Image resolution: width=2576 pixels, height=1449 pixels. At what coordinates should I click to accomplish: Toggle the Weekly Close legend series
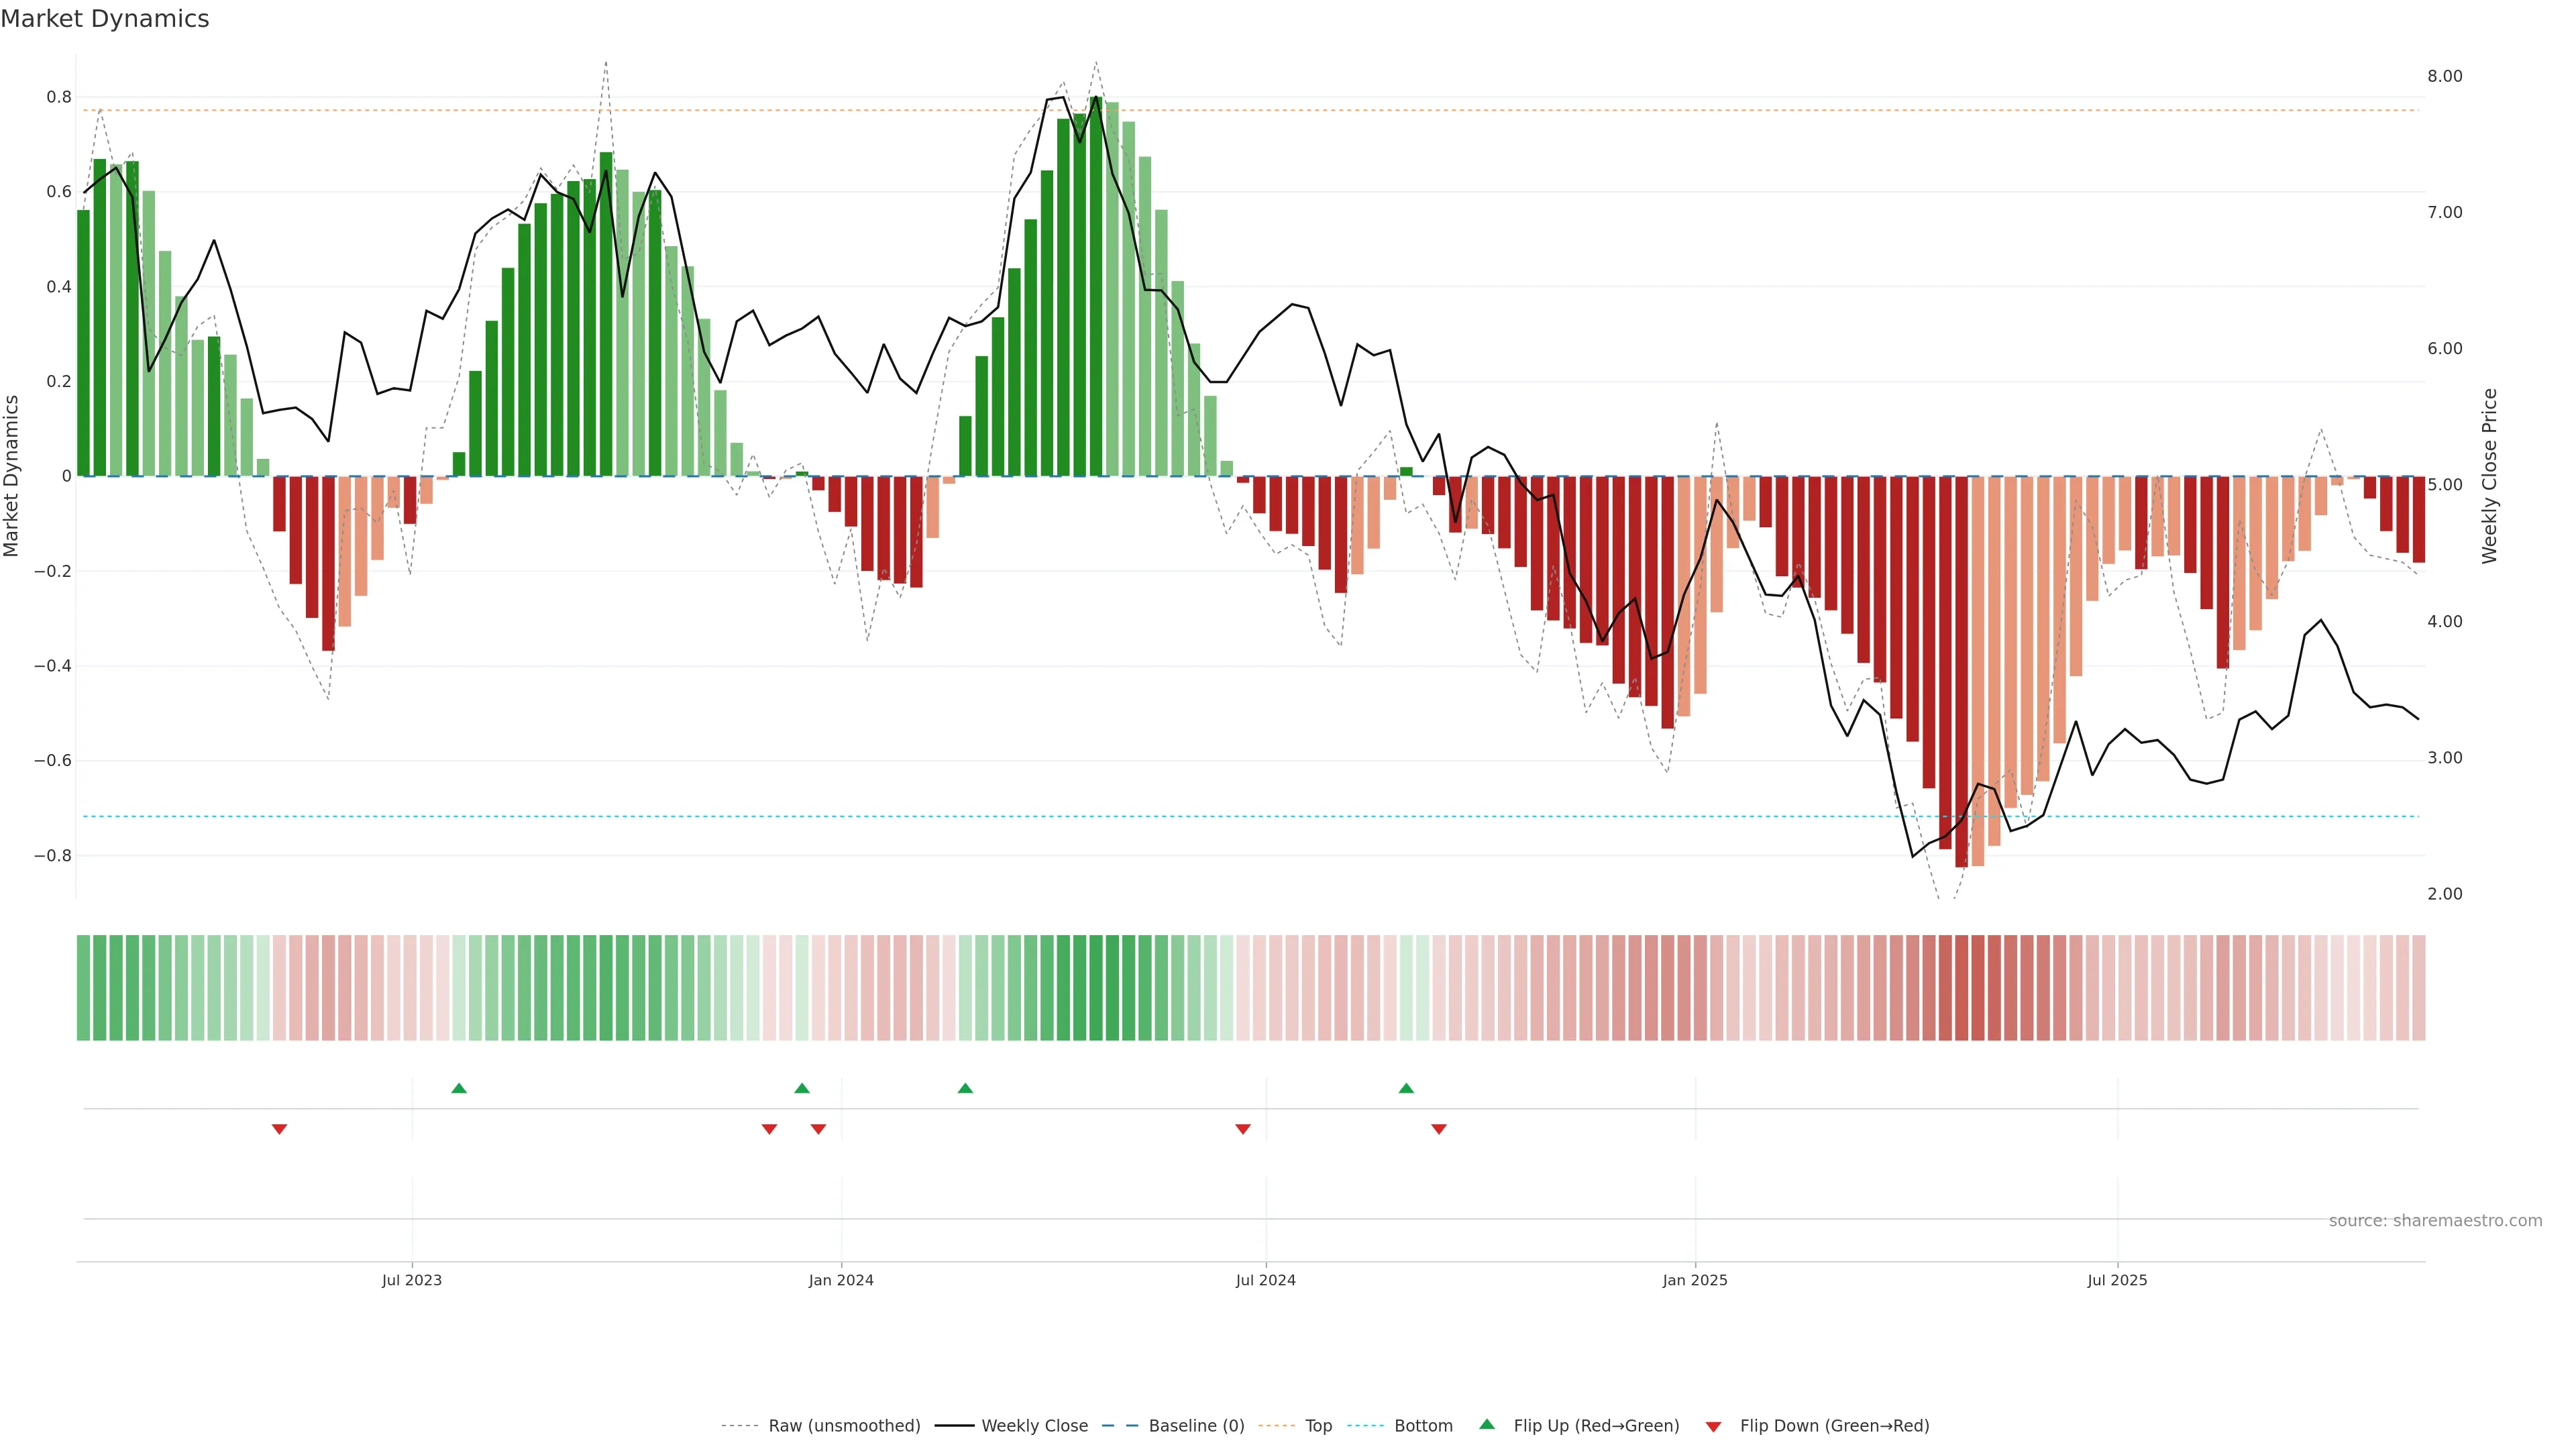pyautogui.click(x=1034, y=1426)
